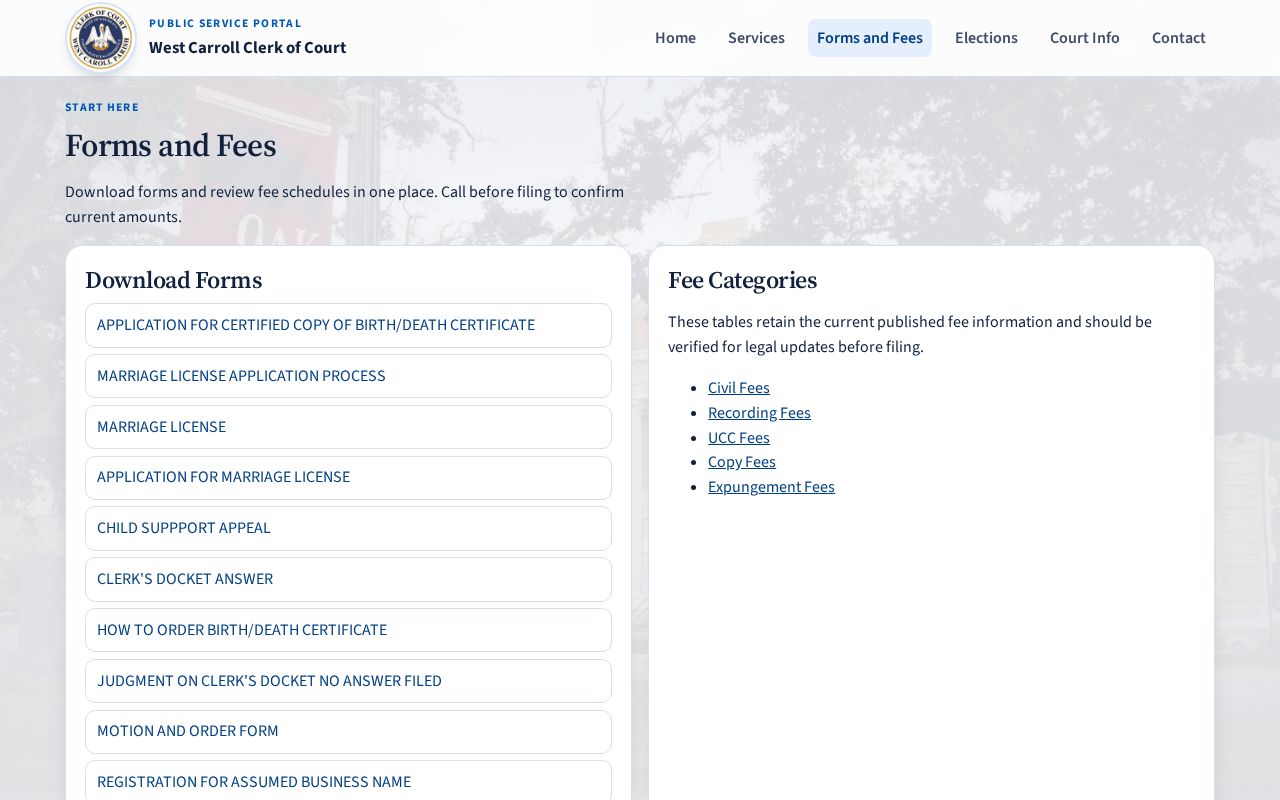The height and width of the screenshot is (800, 1280).
Task: View UCC Fees
Action: (739, 438)
